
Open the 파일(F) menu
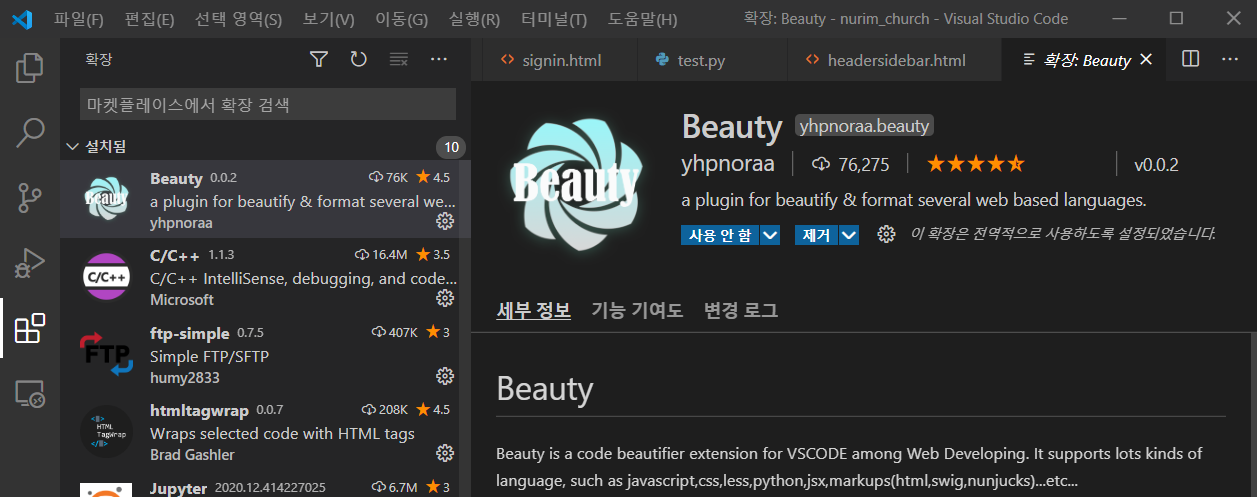point(79,19)
